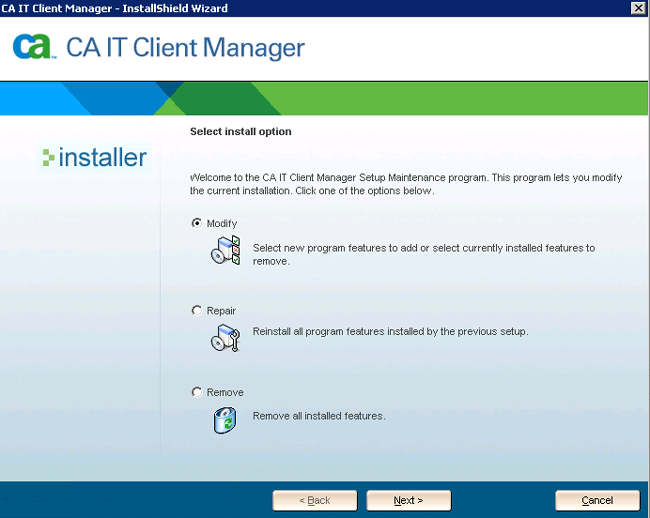Select the Remove radio button

[196, 392]
